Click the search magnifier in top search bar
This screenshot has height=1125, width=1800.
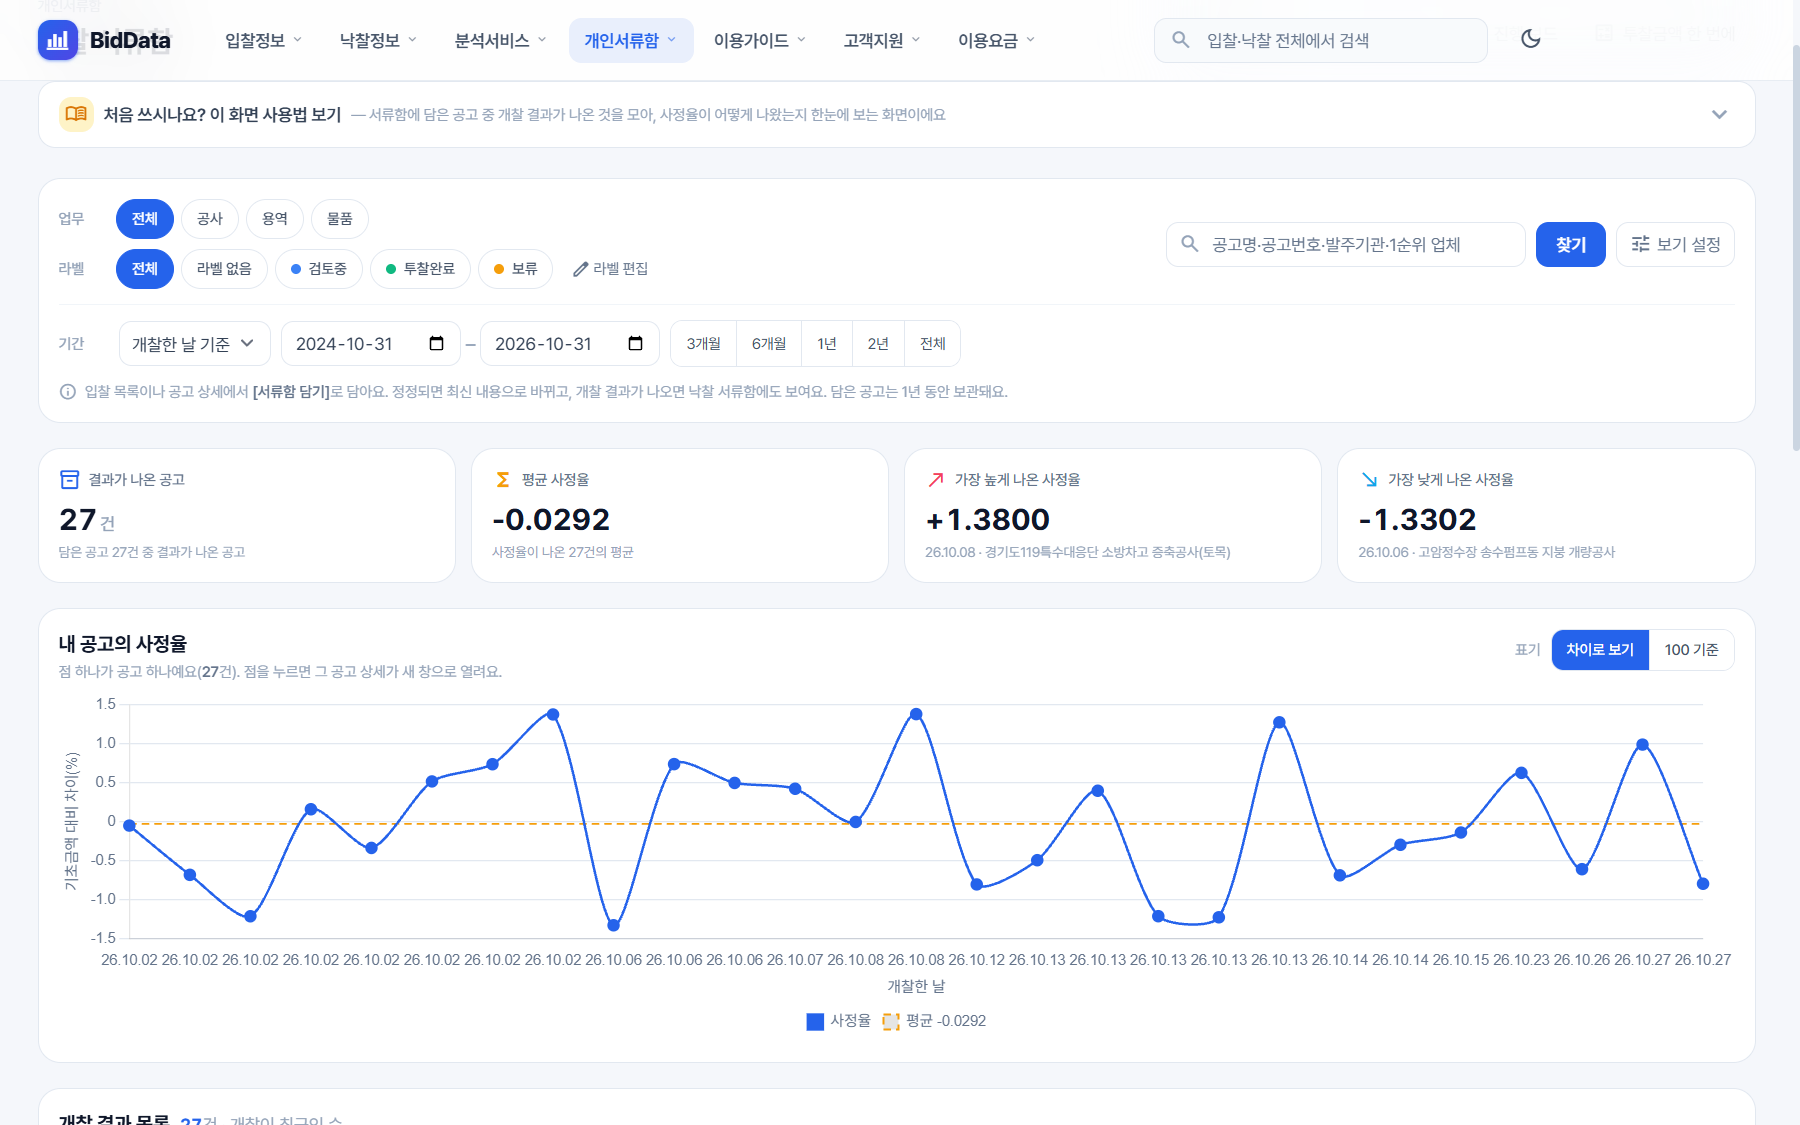1181,40
